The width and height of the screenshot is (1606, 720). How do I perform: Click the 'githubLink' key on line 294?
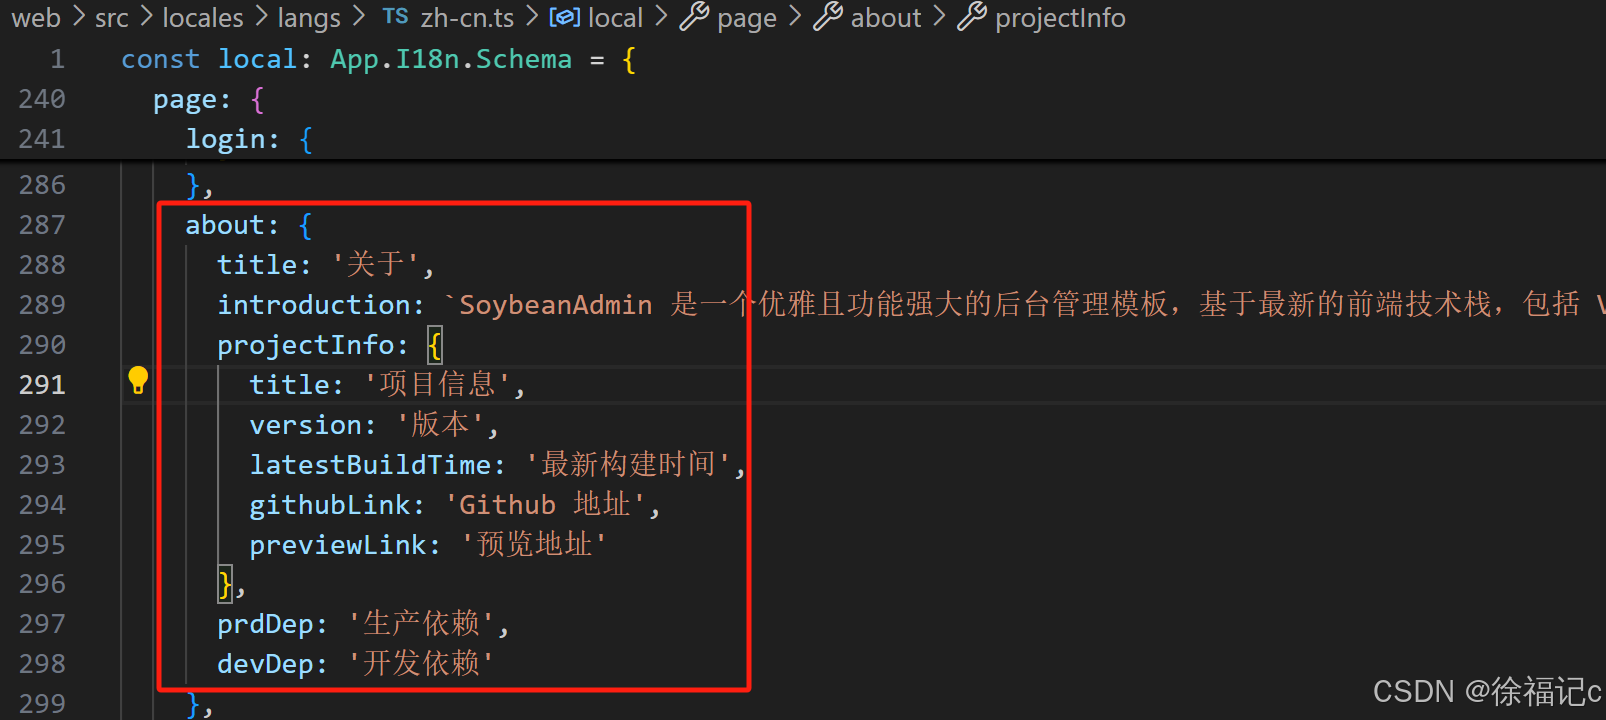[x=330, y=505]
